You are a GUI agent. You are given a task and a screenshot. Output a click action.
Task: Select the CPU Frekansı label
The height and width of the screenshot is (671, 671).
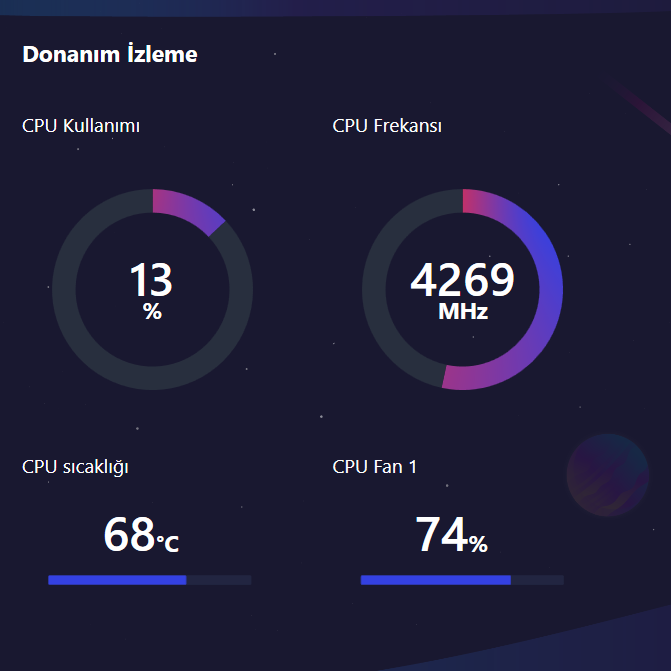click(387, 126)
